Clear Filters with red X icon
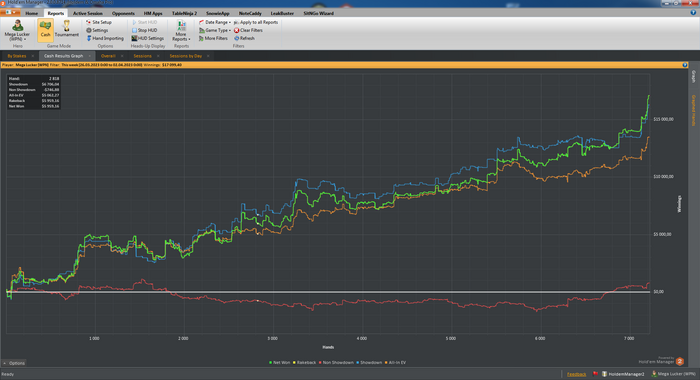 tap(249, 30)
